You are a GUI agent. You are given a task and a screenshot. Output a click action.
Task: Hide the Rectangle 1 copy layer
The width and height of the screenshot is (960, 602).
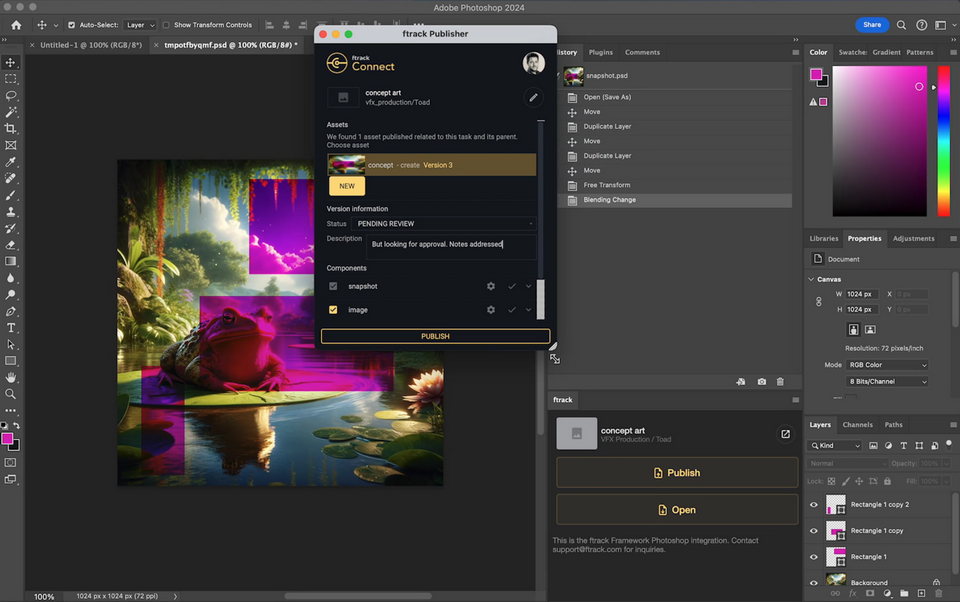(x=813, y=530)
